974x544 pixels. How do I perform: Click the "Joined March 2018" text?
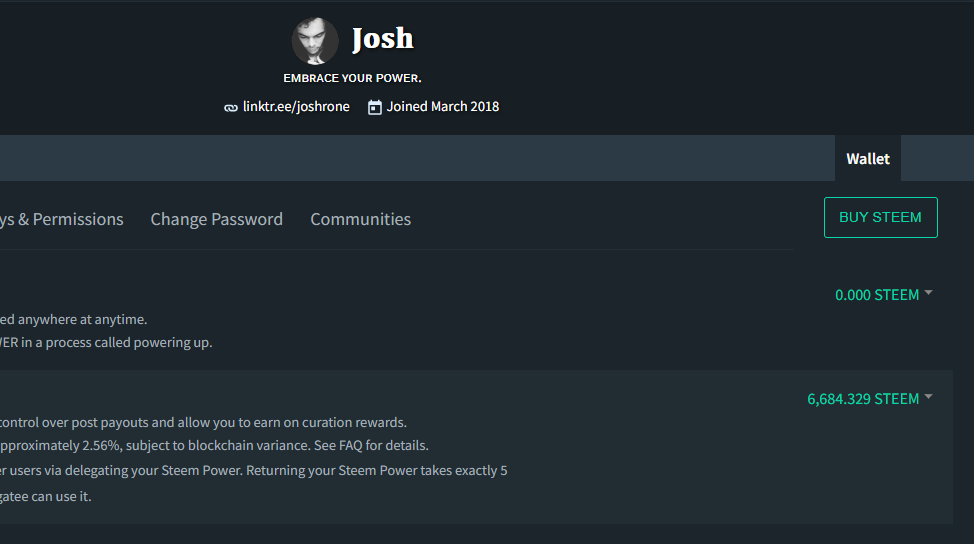coord(443,107)
